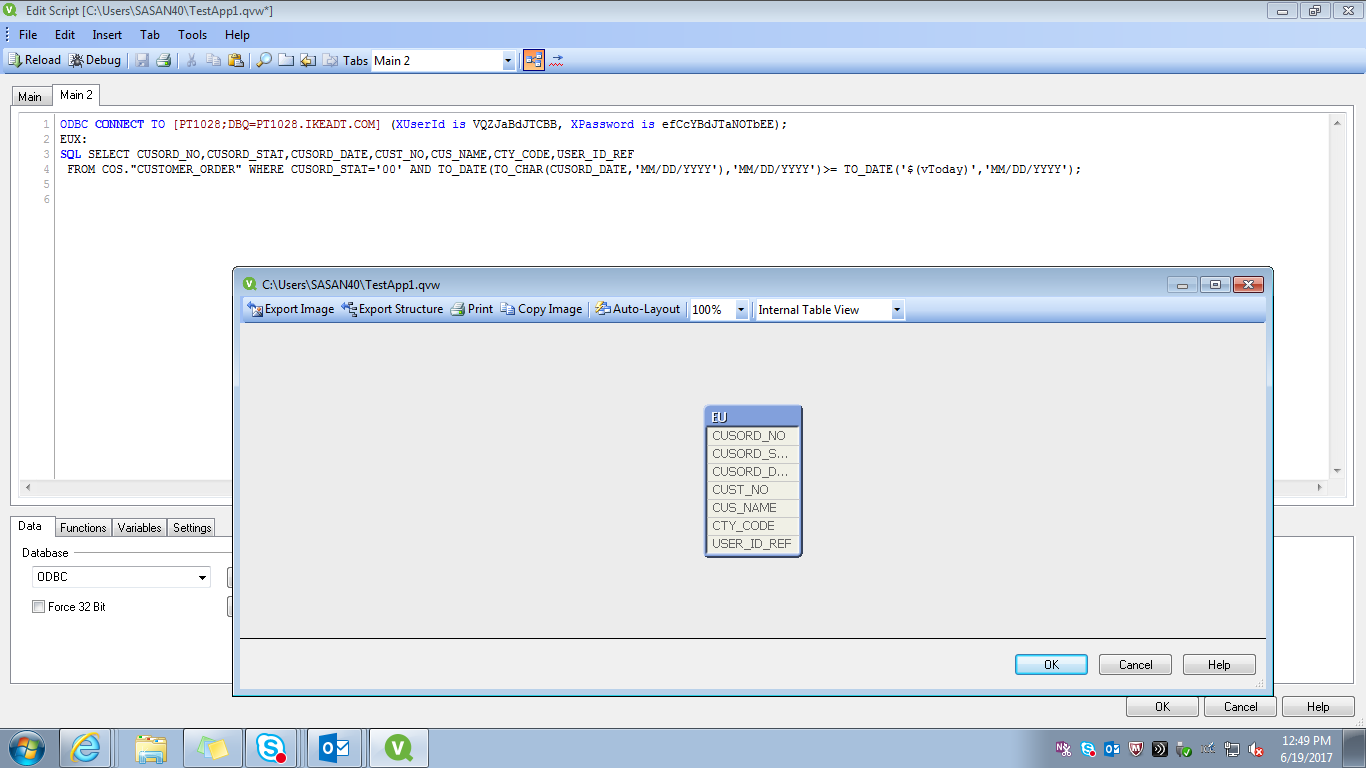
Task: Click Cancel in the table viewer dialog
Action: coord(1135,665)
